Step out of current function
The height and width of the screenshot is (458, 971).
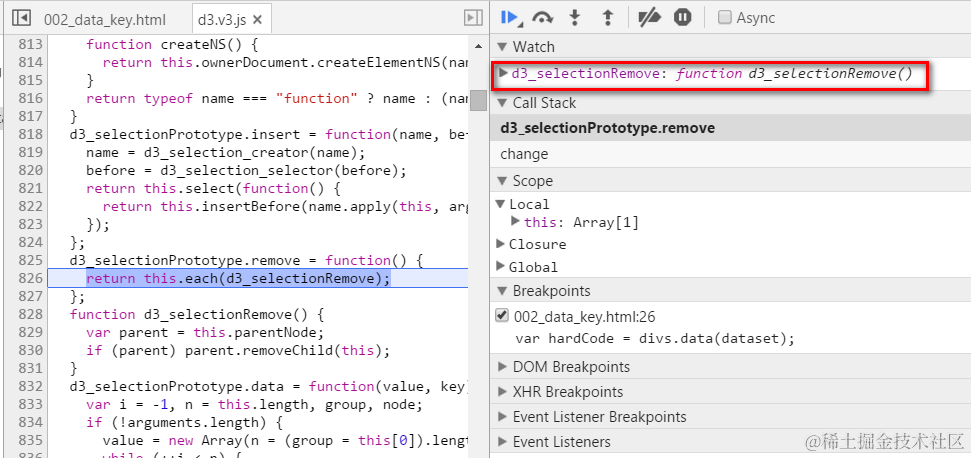(607, 18)
